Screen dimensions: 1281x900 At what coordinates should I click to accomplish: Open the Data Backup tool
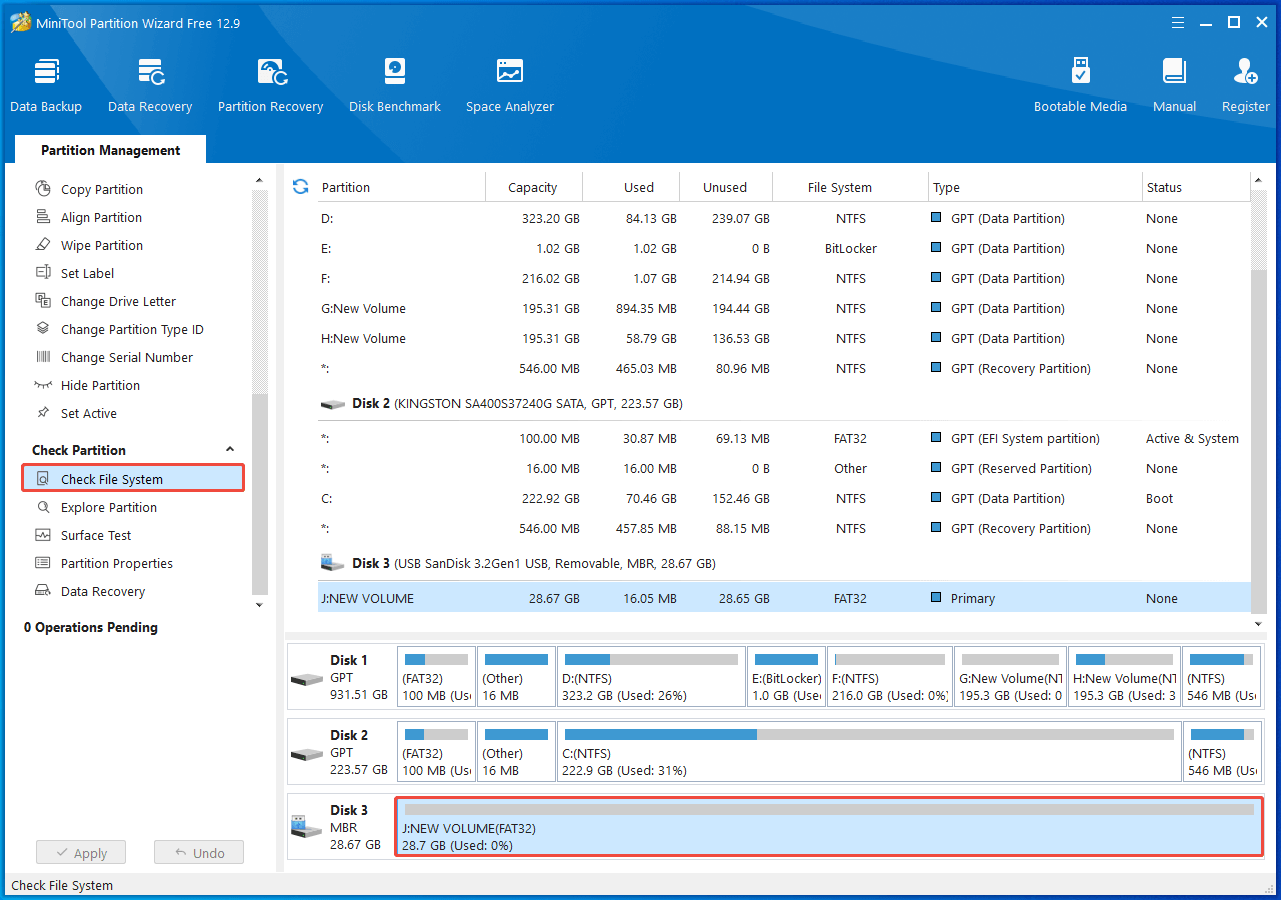pyautogui.click(x=46, y=82)
